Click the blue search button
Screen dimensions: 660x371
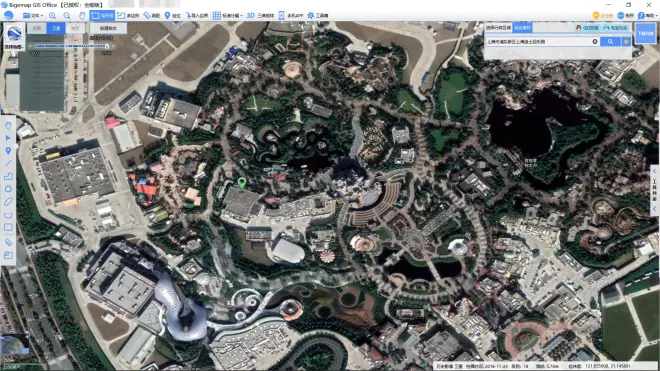point(610,42)
